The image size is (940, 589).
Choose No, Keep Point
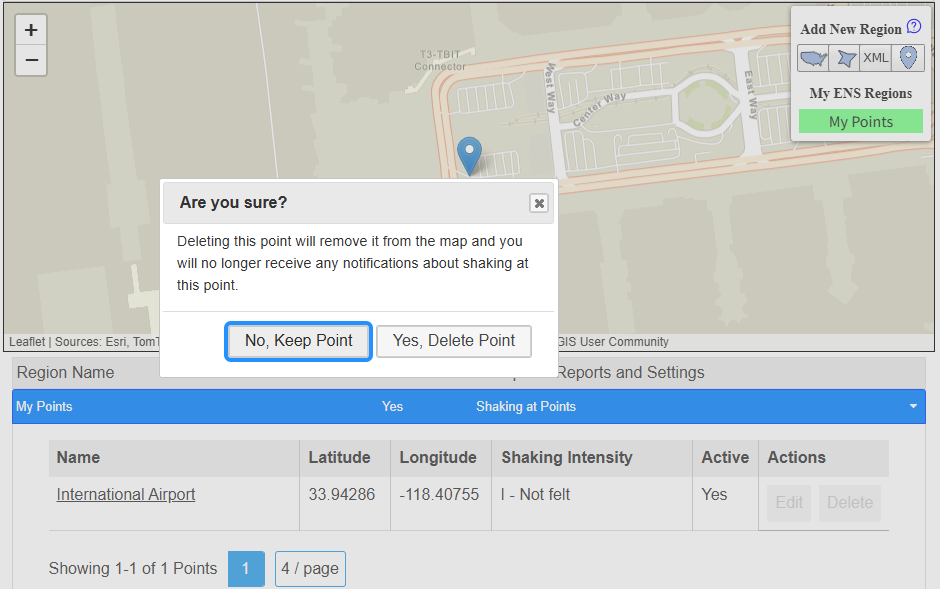click(299, 341)
